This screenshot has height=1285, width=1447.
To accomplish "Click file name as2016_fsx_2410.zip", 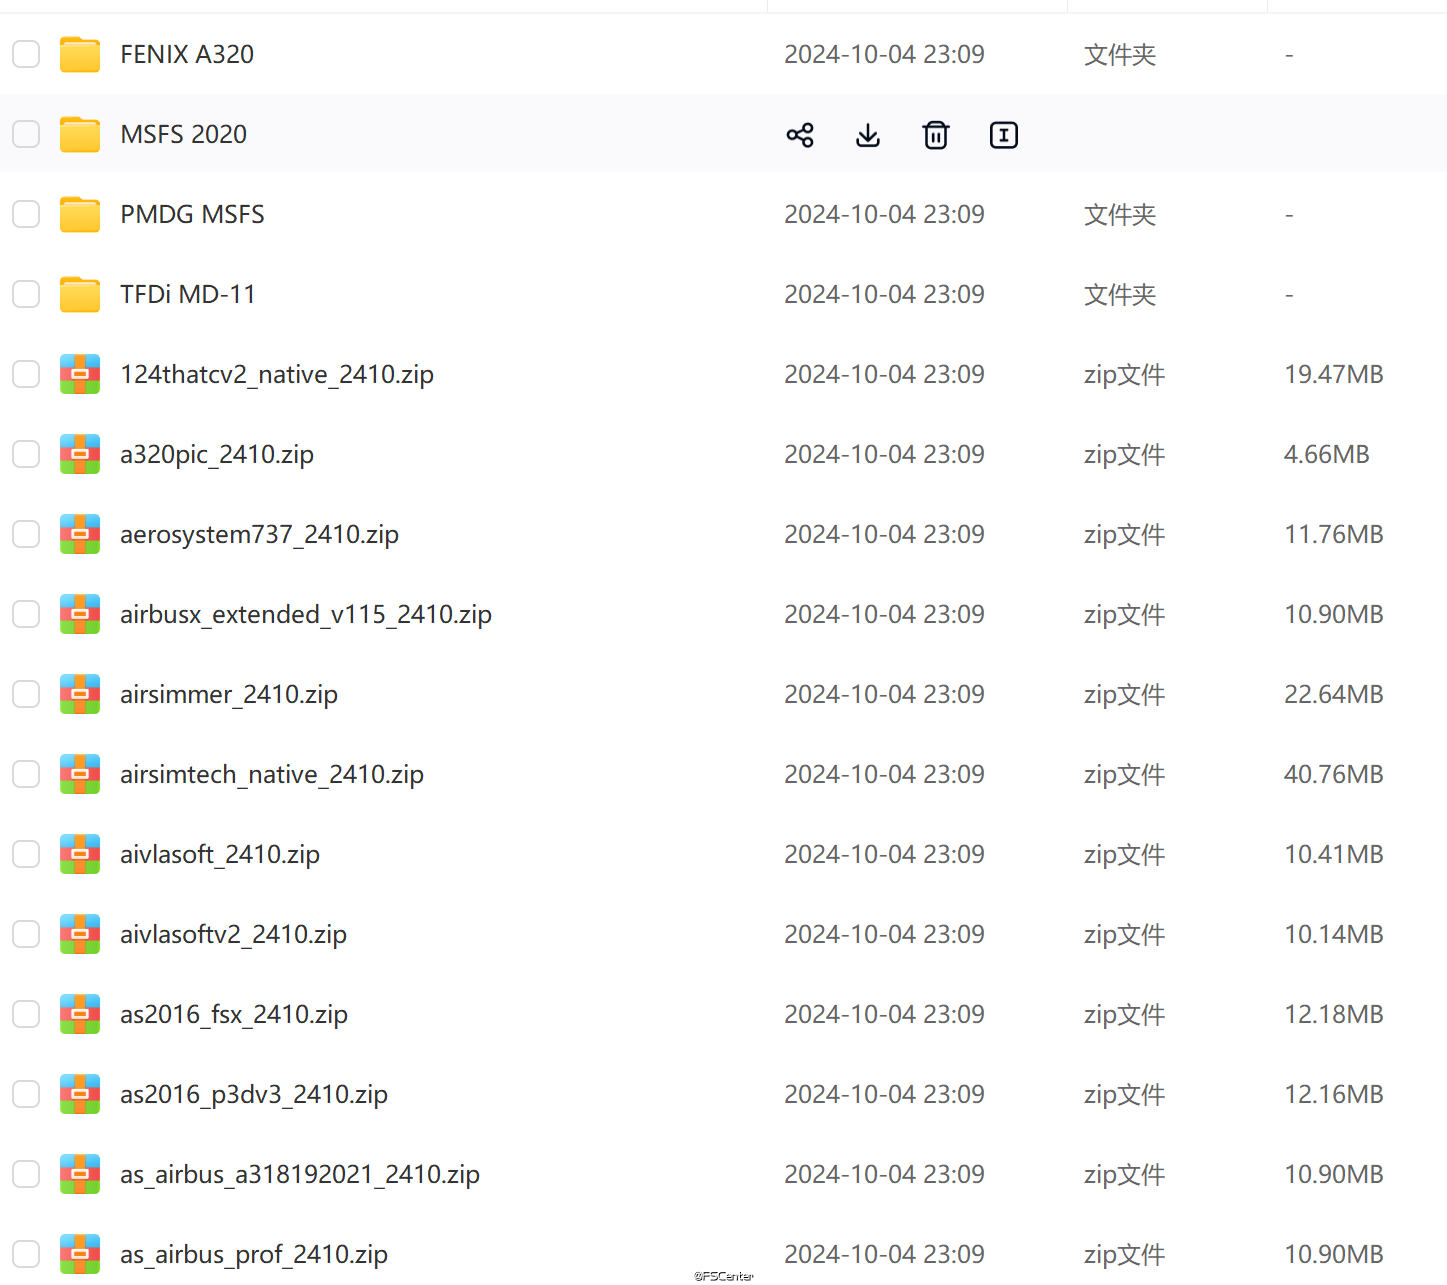I will tap(234, 1015).
